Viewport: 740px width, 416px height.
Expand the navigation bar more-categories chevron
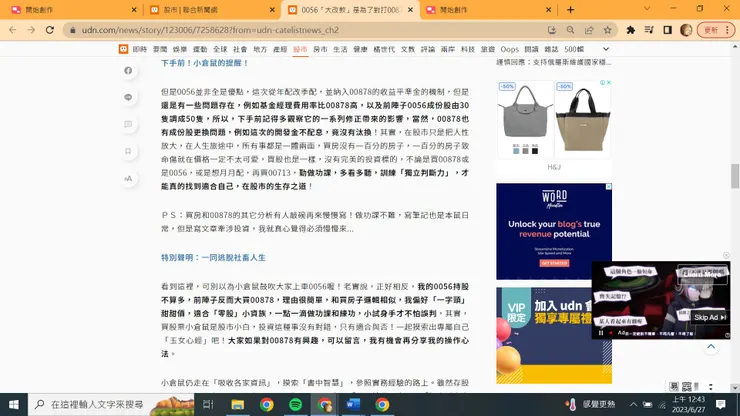point(606,49)
